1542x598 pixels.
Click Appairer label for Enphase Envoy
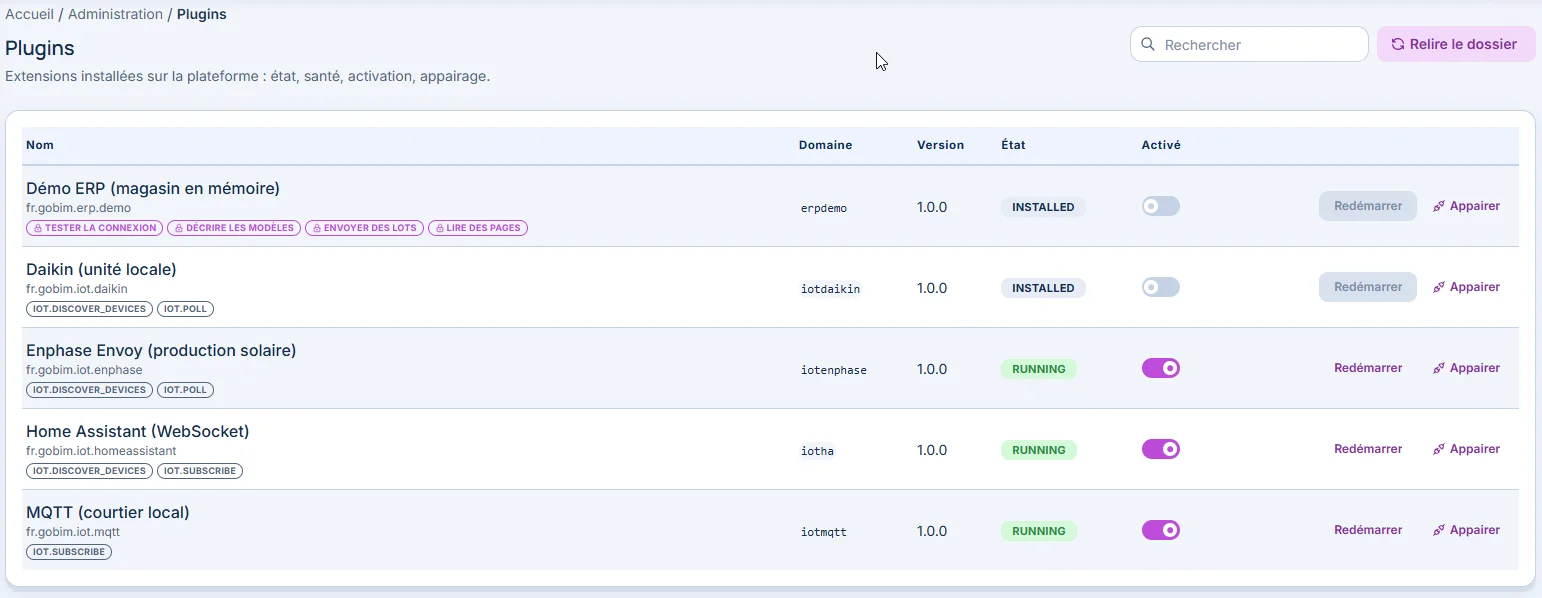1475,368
